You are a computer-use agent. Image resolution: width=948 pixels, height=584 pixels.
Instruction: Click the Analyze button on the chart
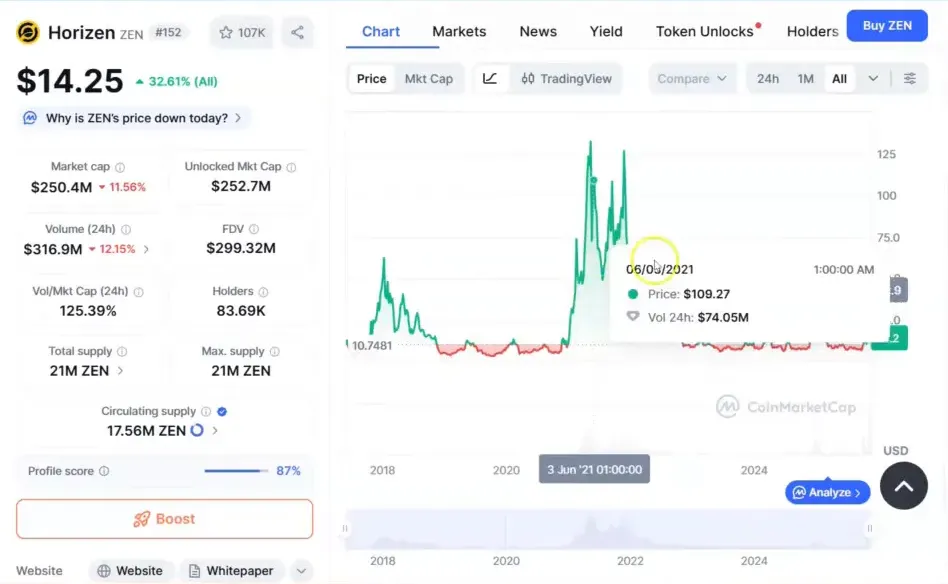click(x=827, y=491)
